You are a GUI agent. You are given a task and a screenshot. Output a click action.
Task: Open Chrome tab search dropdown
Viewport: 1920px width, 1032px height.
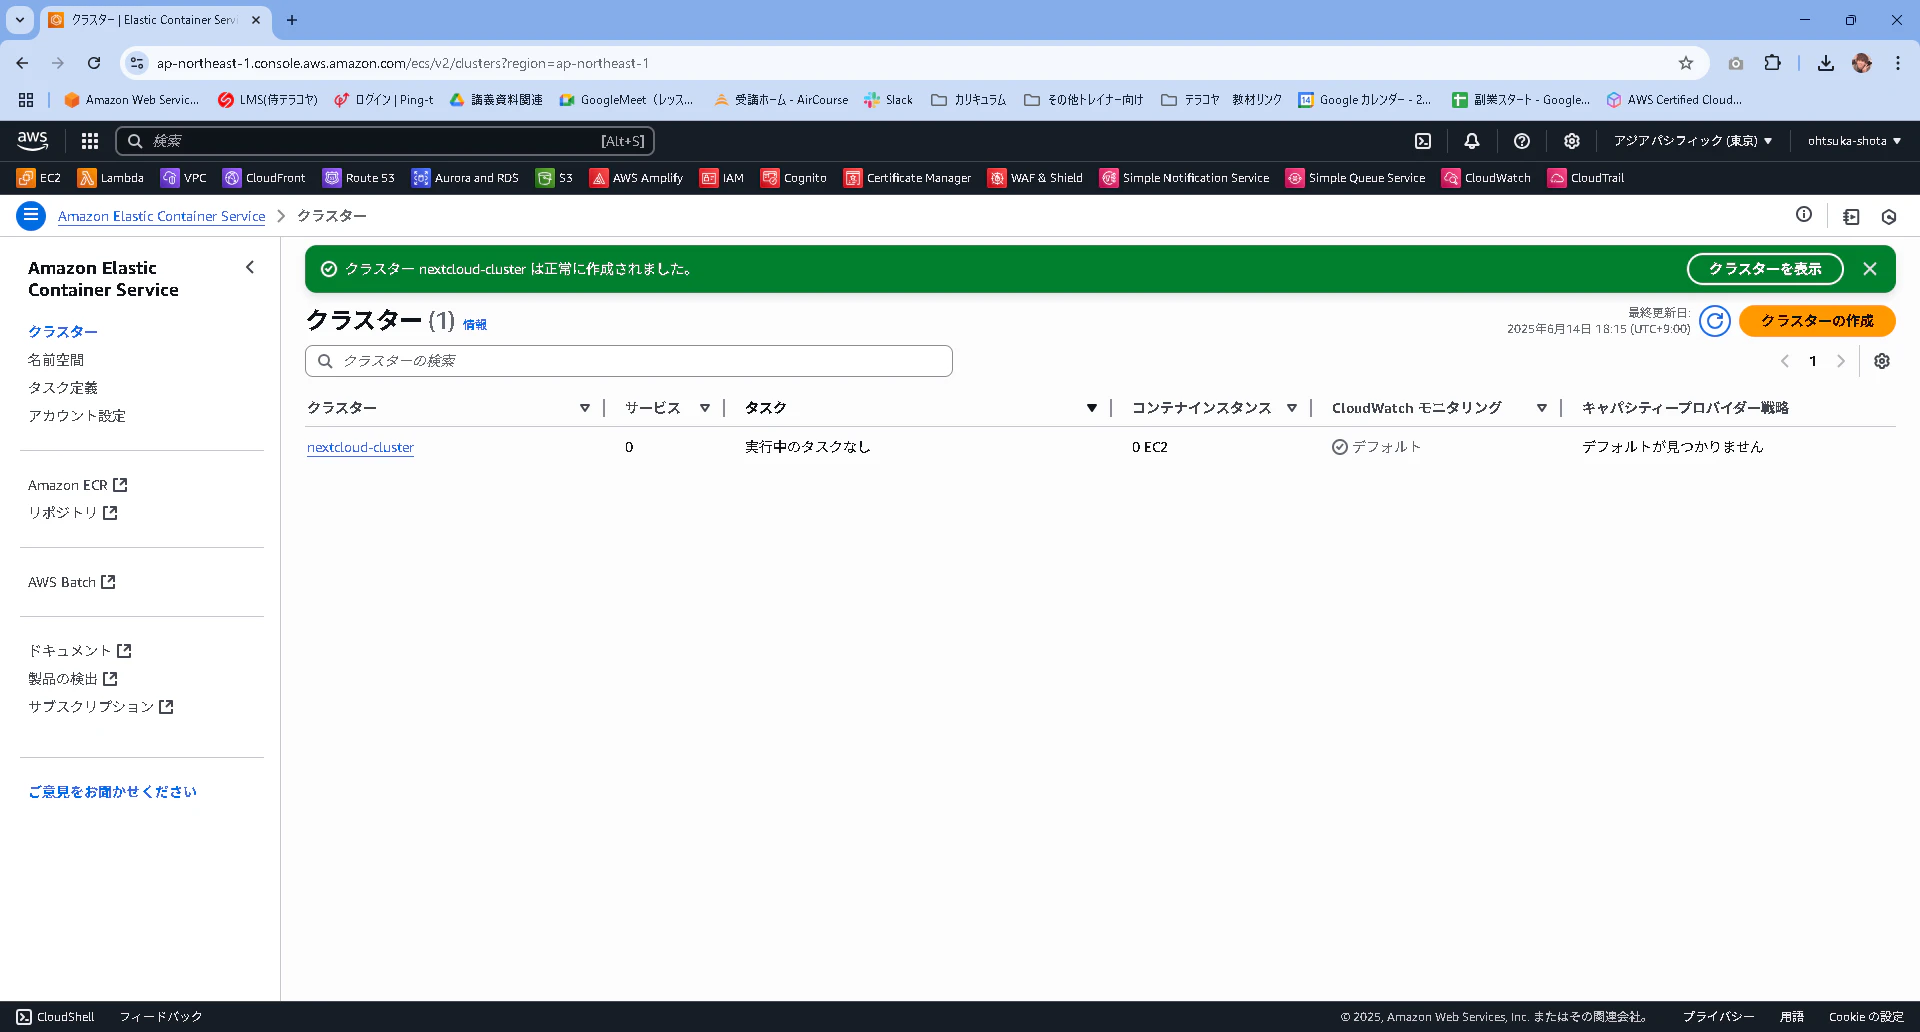pyautogui.click(x=20, y=20)
